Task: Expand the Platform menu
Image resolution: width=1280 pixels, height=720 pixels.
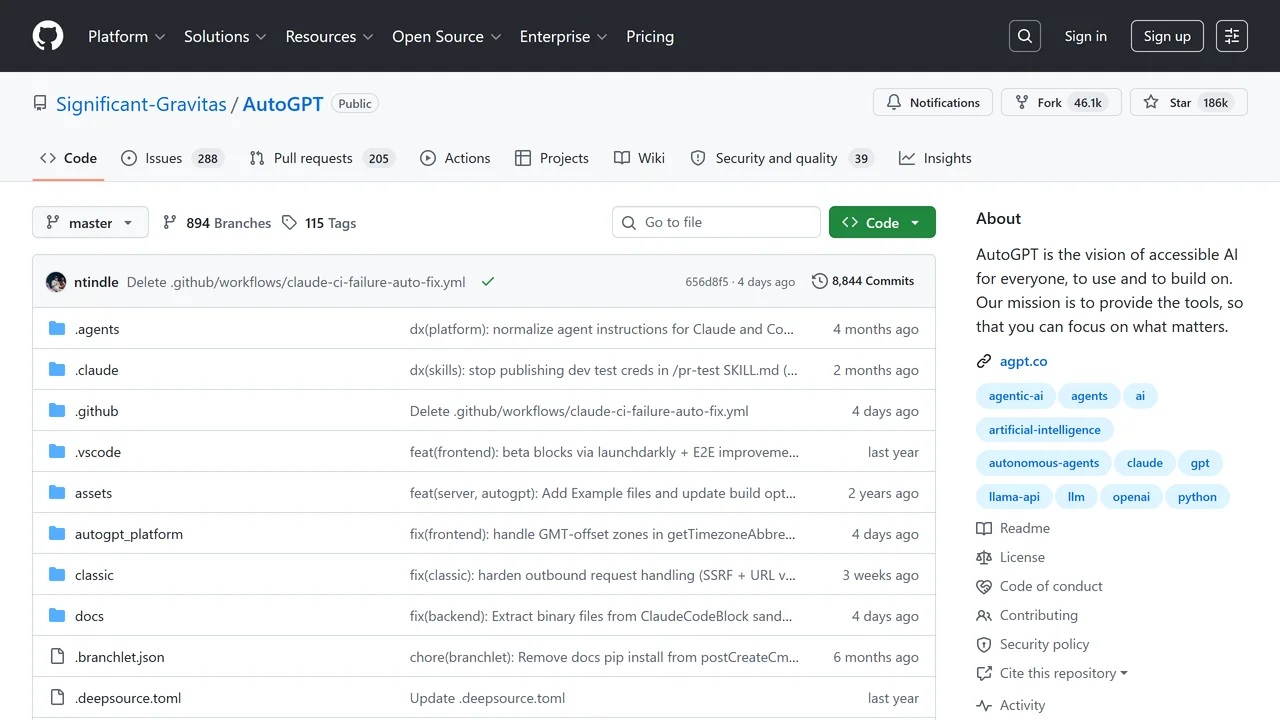Action: click(x=127, y=36)
